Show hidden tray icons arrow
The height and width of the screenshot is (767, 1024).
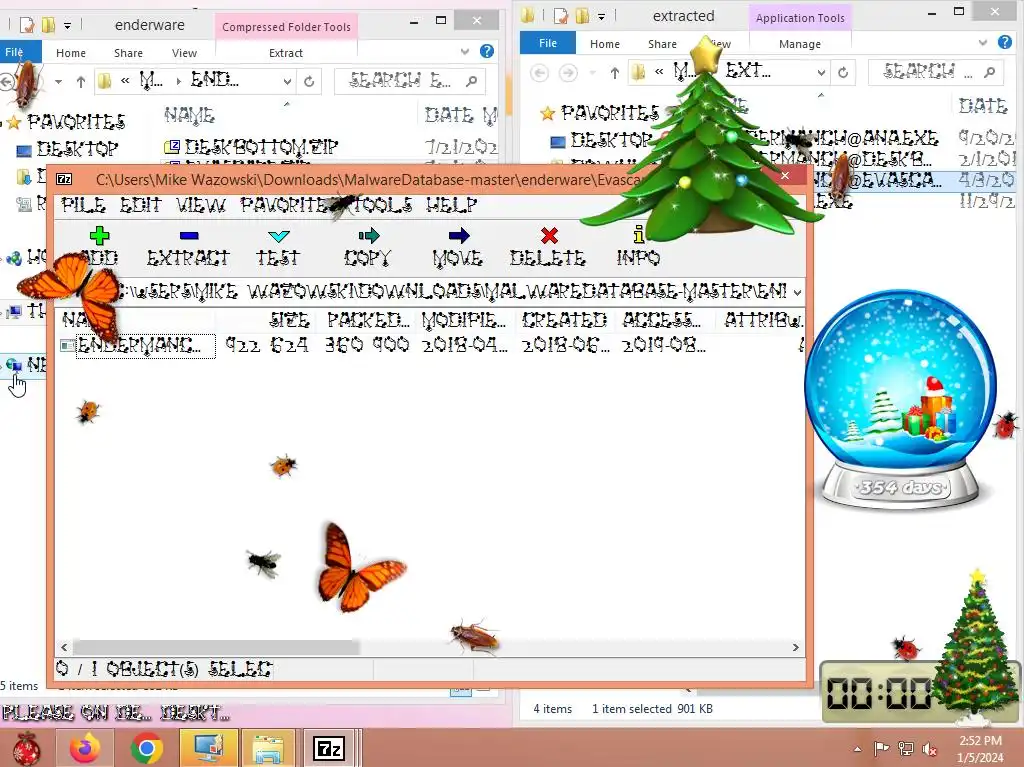coord(857,749)
